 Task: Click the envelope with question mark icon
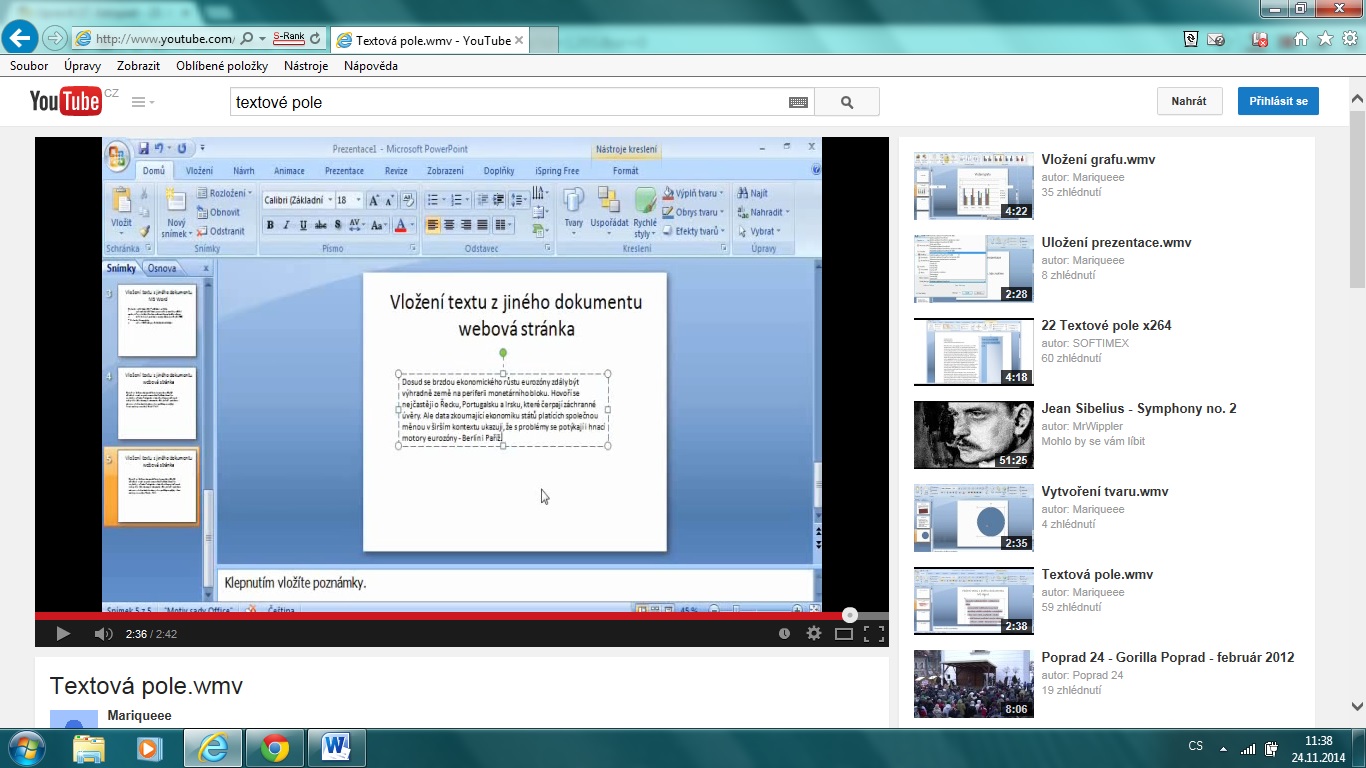(x=1216, y=39)
